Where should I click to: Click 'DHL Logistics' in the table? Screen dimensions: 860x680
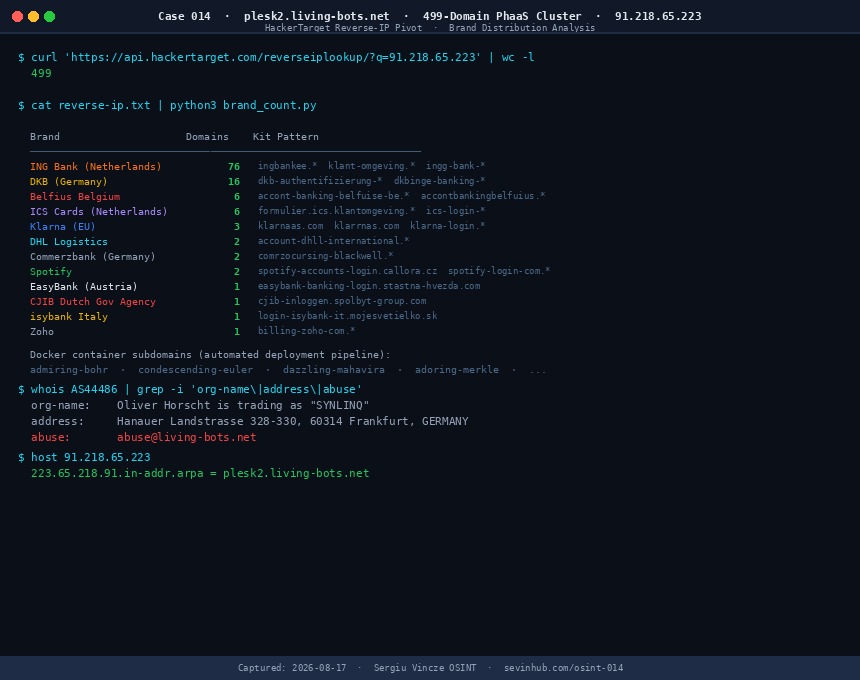(69, 241)
